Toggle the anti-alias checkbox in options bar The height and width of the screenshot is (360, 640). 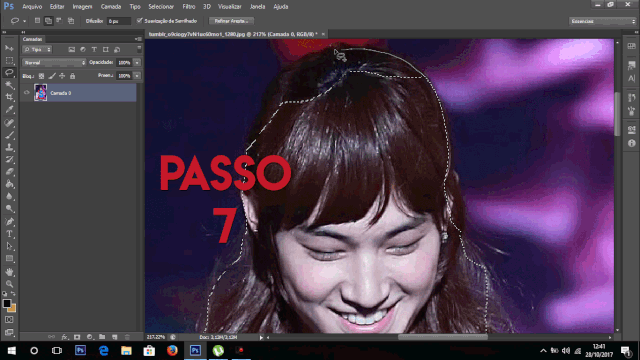tap(140, 20)
